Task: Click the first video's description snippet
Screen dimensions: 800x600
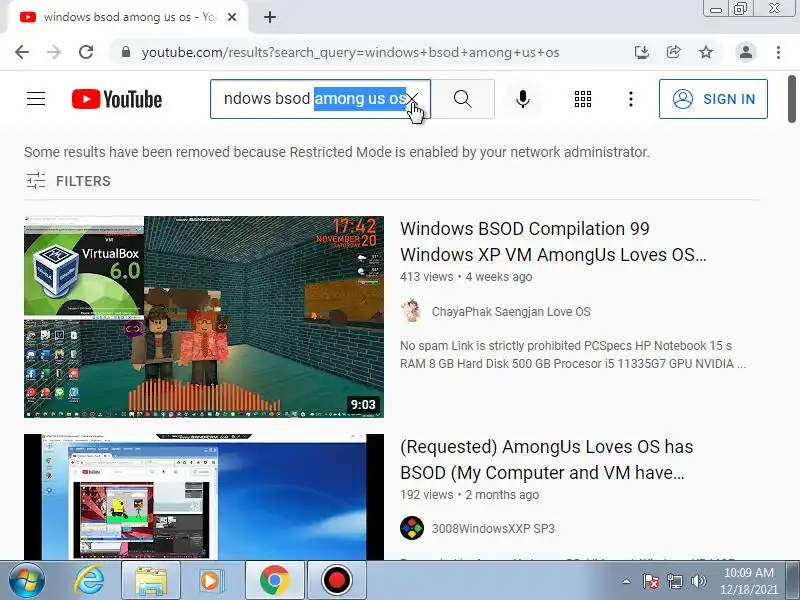Action: 573,355
